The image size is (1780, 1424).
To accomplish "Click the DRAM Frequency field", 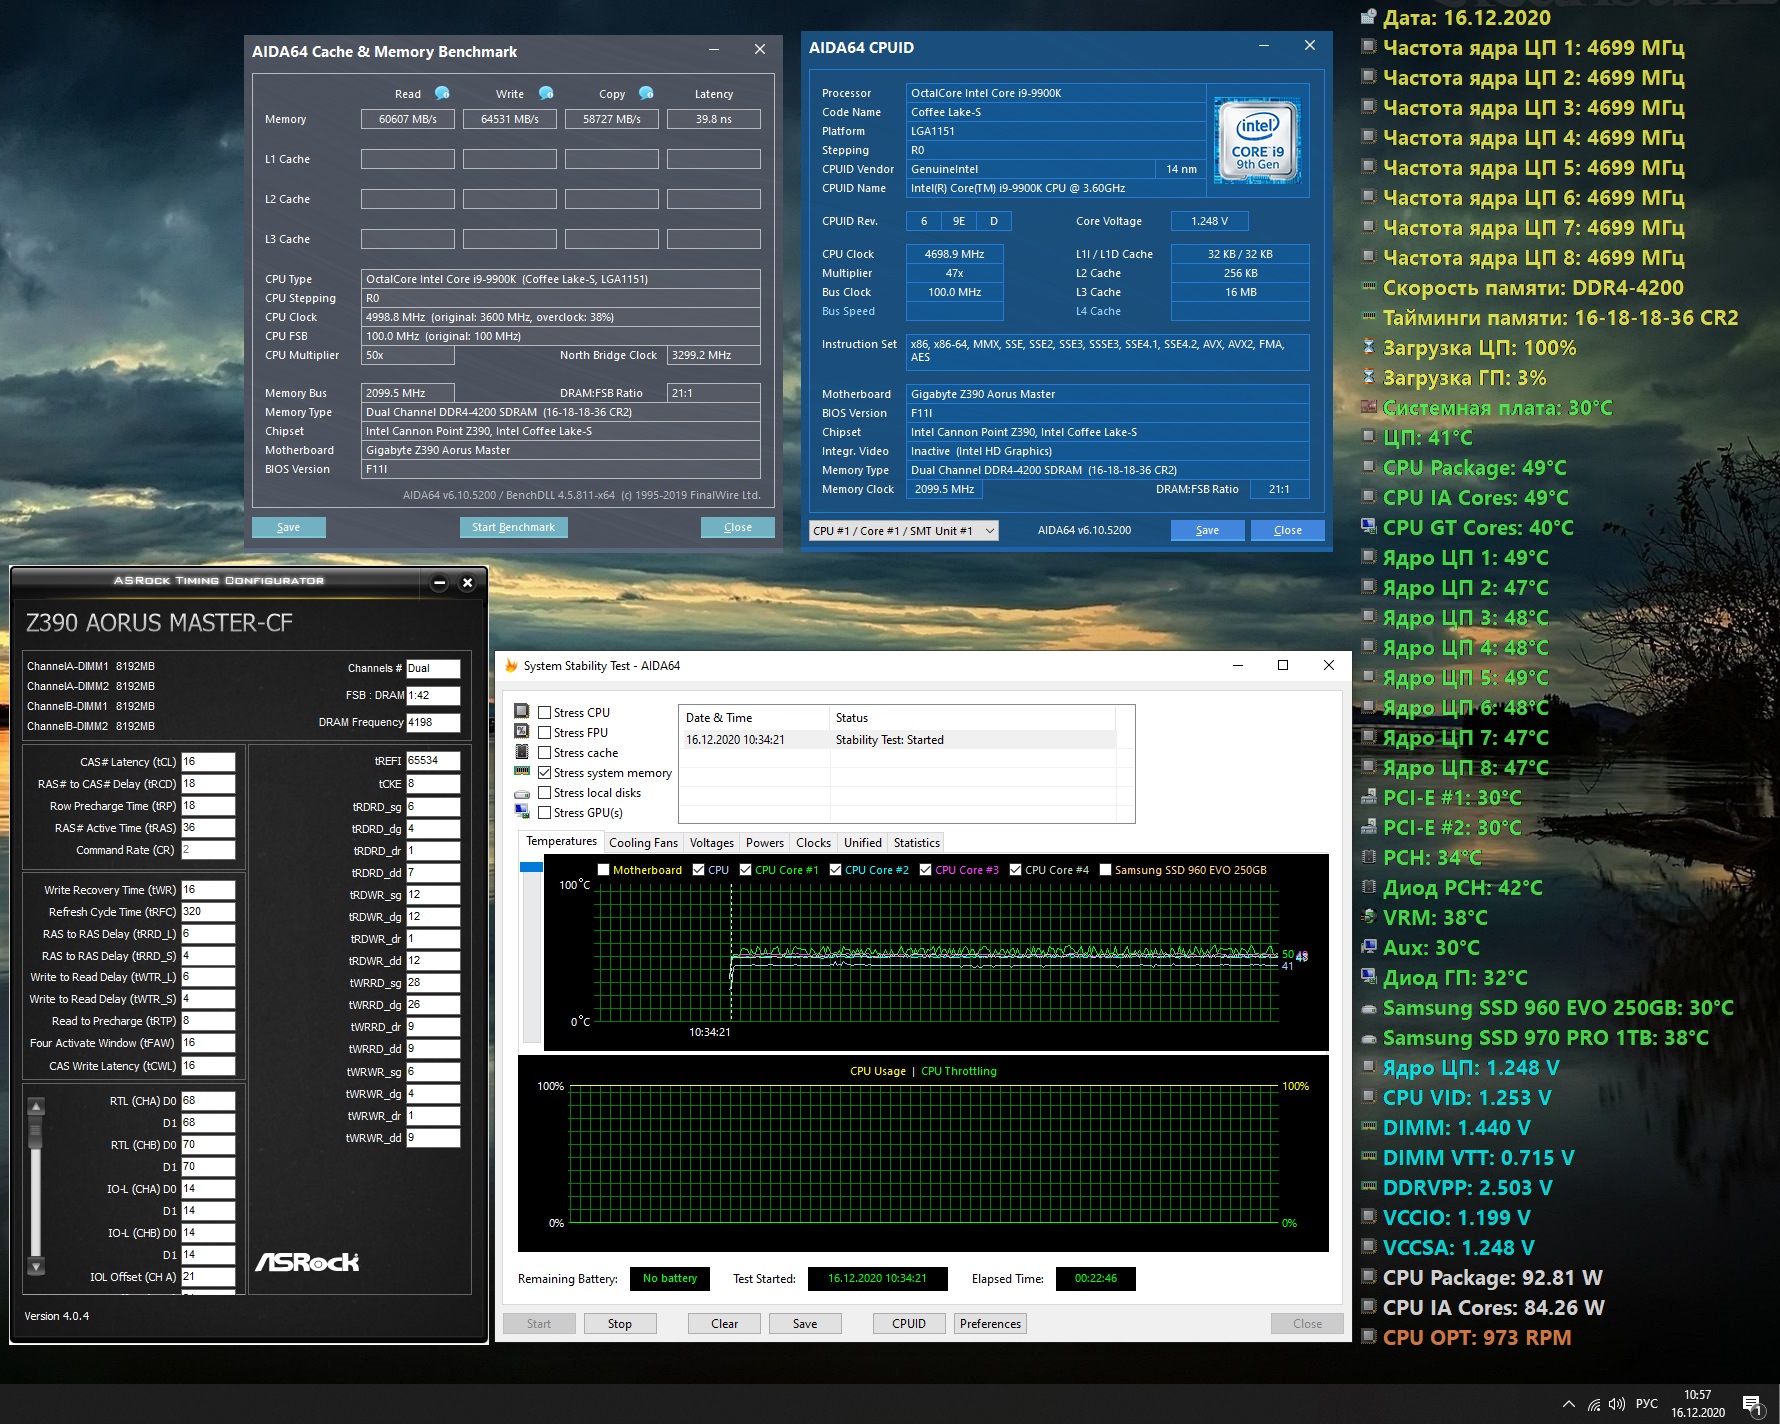I will pyautogui.click(x=433, y=722).
